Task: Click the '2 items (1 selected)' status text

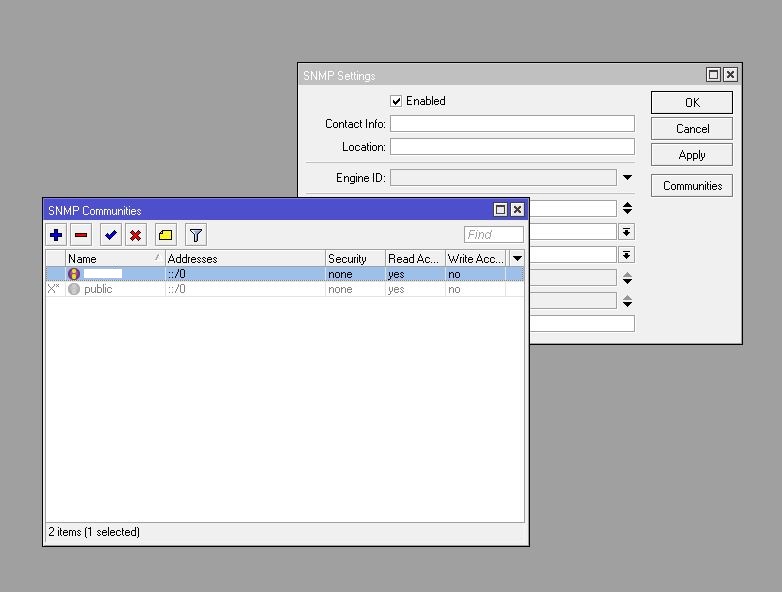Action: (x=94, y=532)
